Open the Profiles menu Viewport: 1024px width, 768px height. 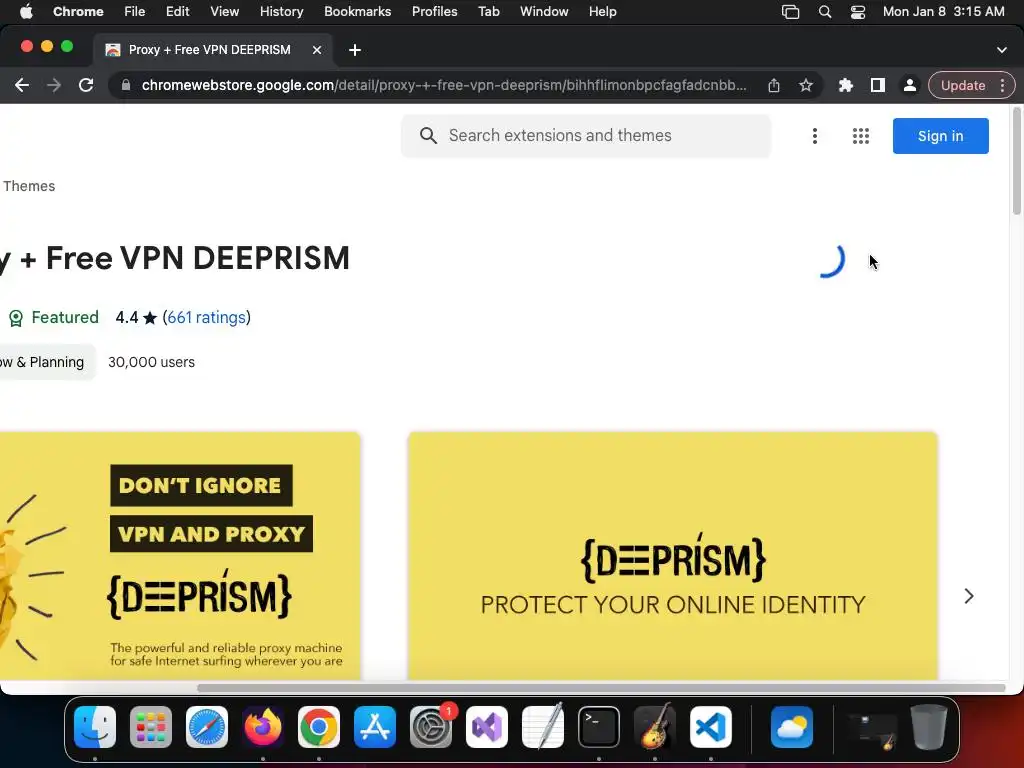coord(434,11)
